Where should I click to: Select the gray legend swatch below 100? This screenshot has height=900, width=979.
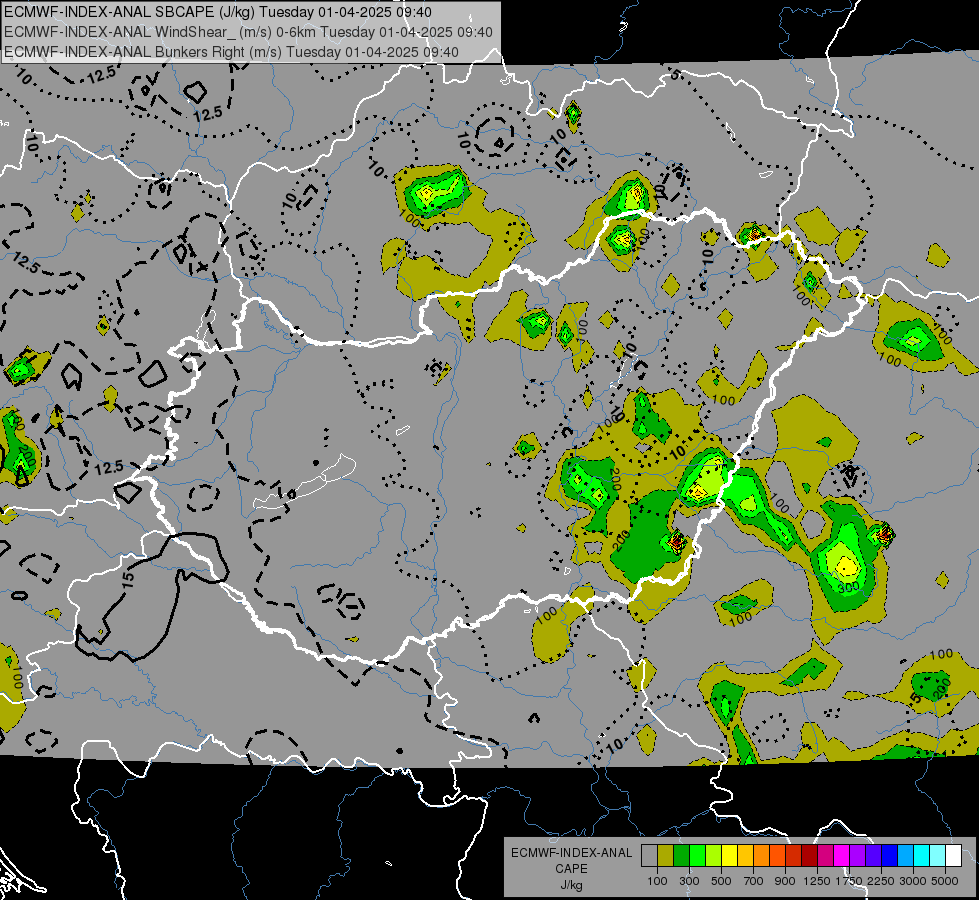tap(649, 856)
